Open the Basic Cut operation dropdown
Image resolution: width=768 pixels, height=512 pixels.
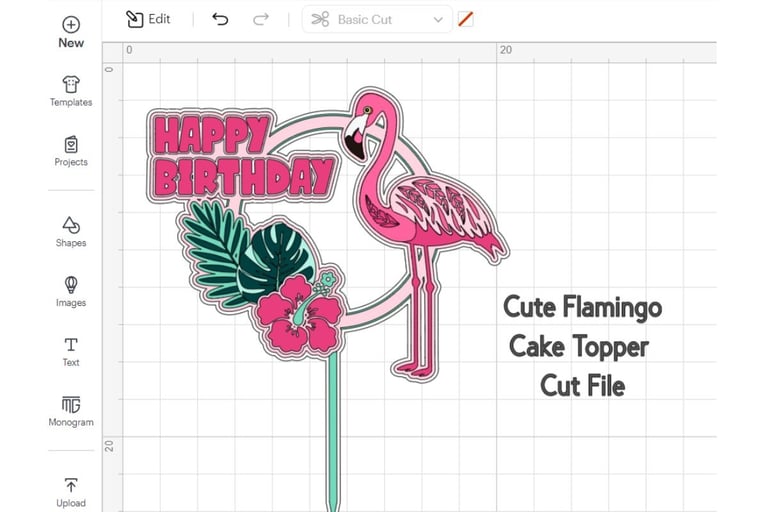(x=377, y=20)
